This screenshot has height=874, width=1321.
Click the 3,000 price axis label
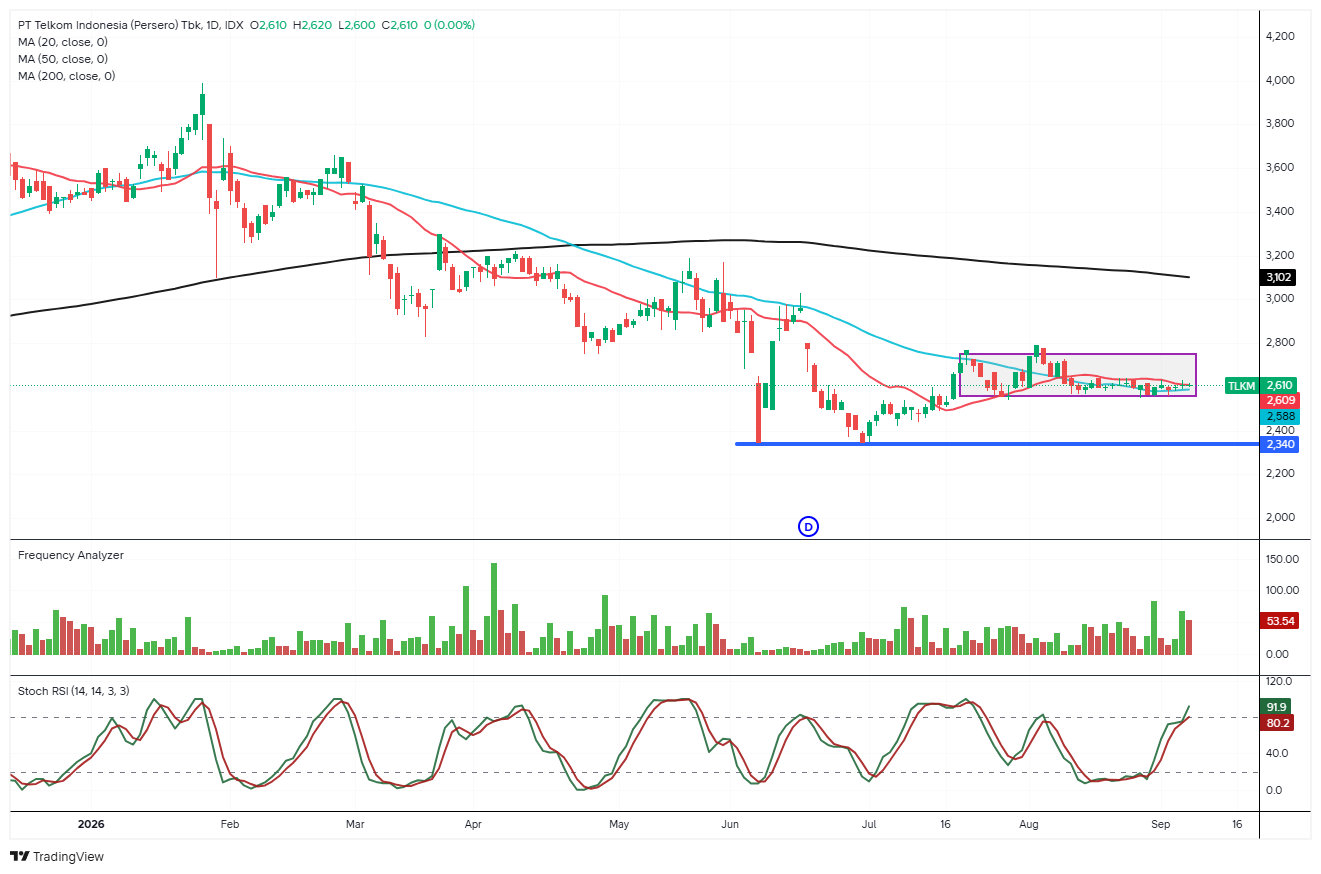pos(1281,298)
